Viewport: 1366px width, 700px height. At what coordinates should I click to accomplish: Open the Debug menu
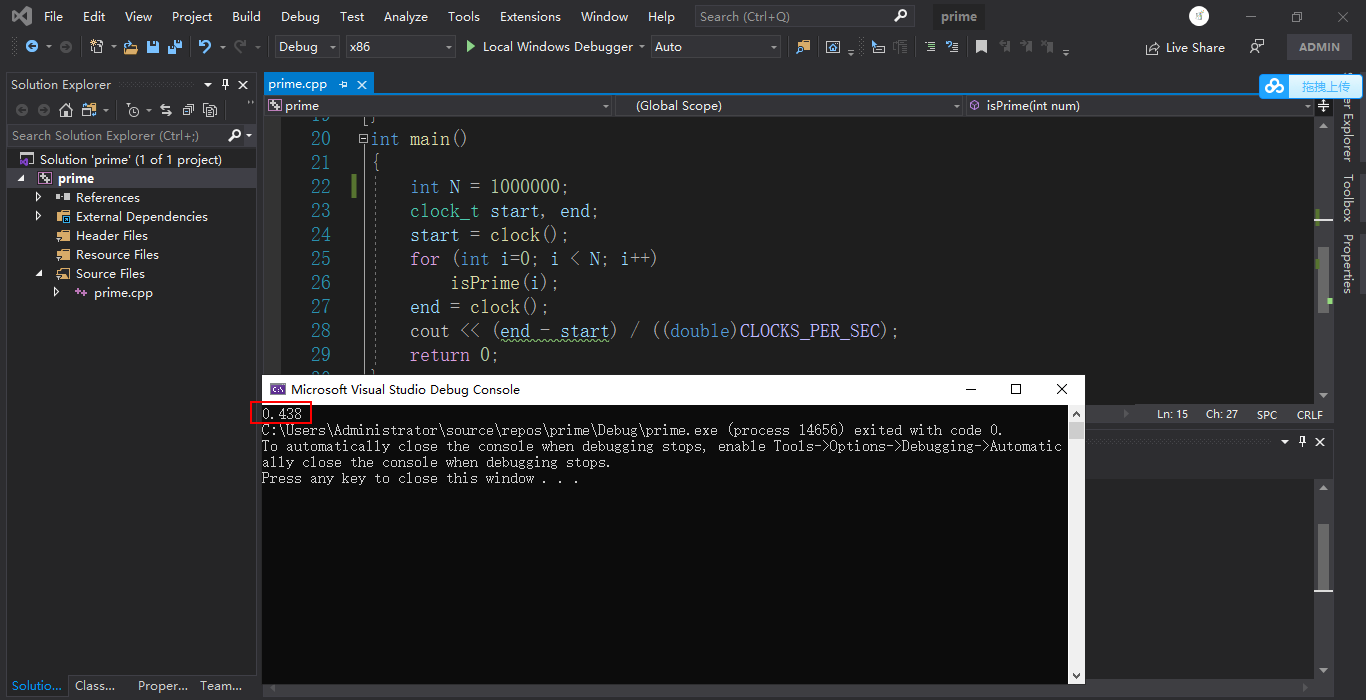300,16
